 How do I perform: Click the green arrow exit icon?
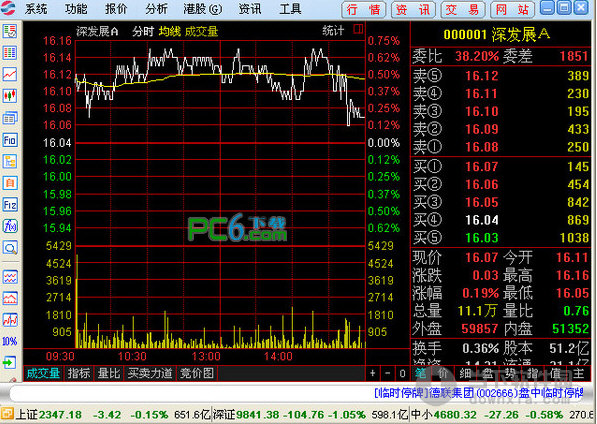[10, 362]
